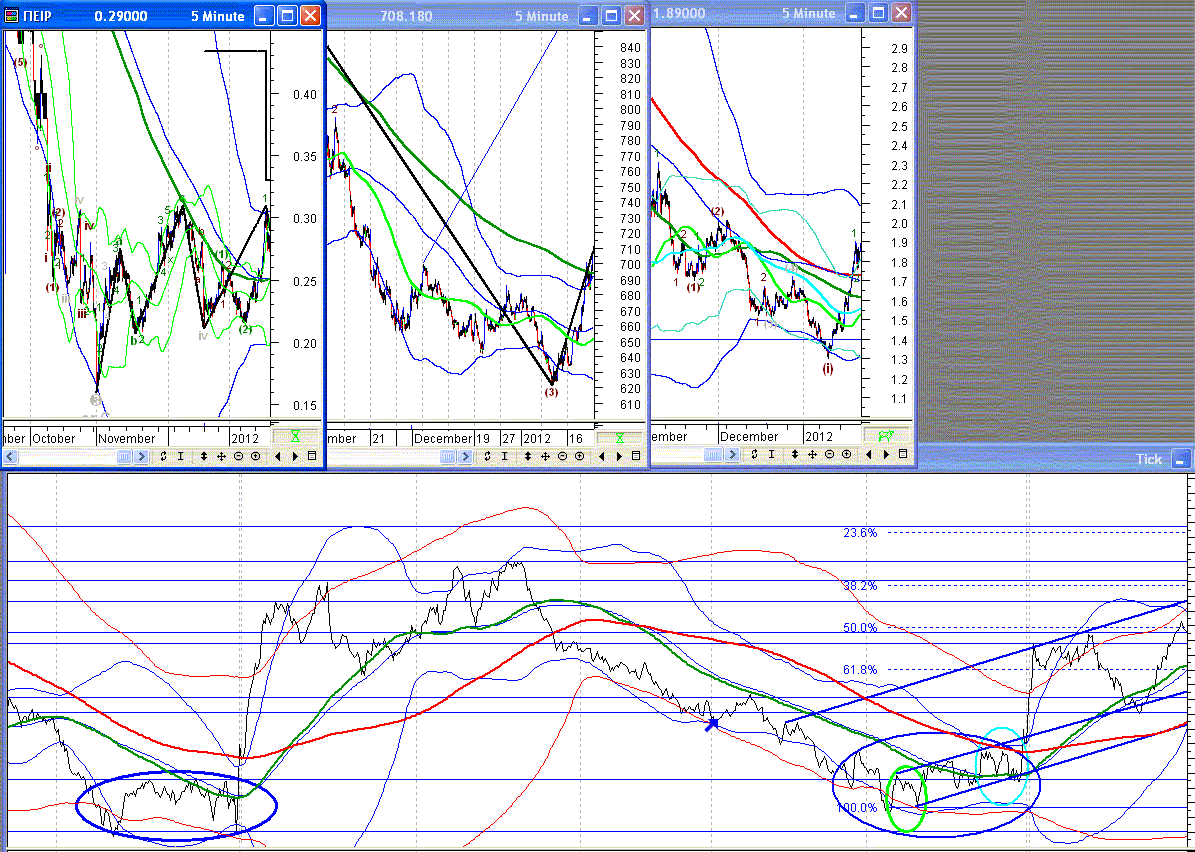Click the scroll-right arrow in the 1.89000 chart scrollbar
1195x852 pixels.
coord(732,454)
